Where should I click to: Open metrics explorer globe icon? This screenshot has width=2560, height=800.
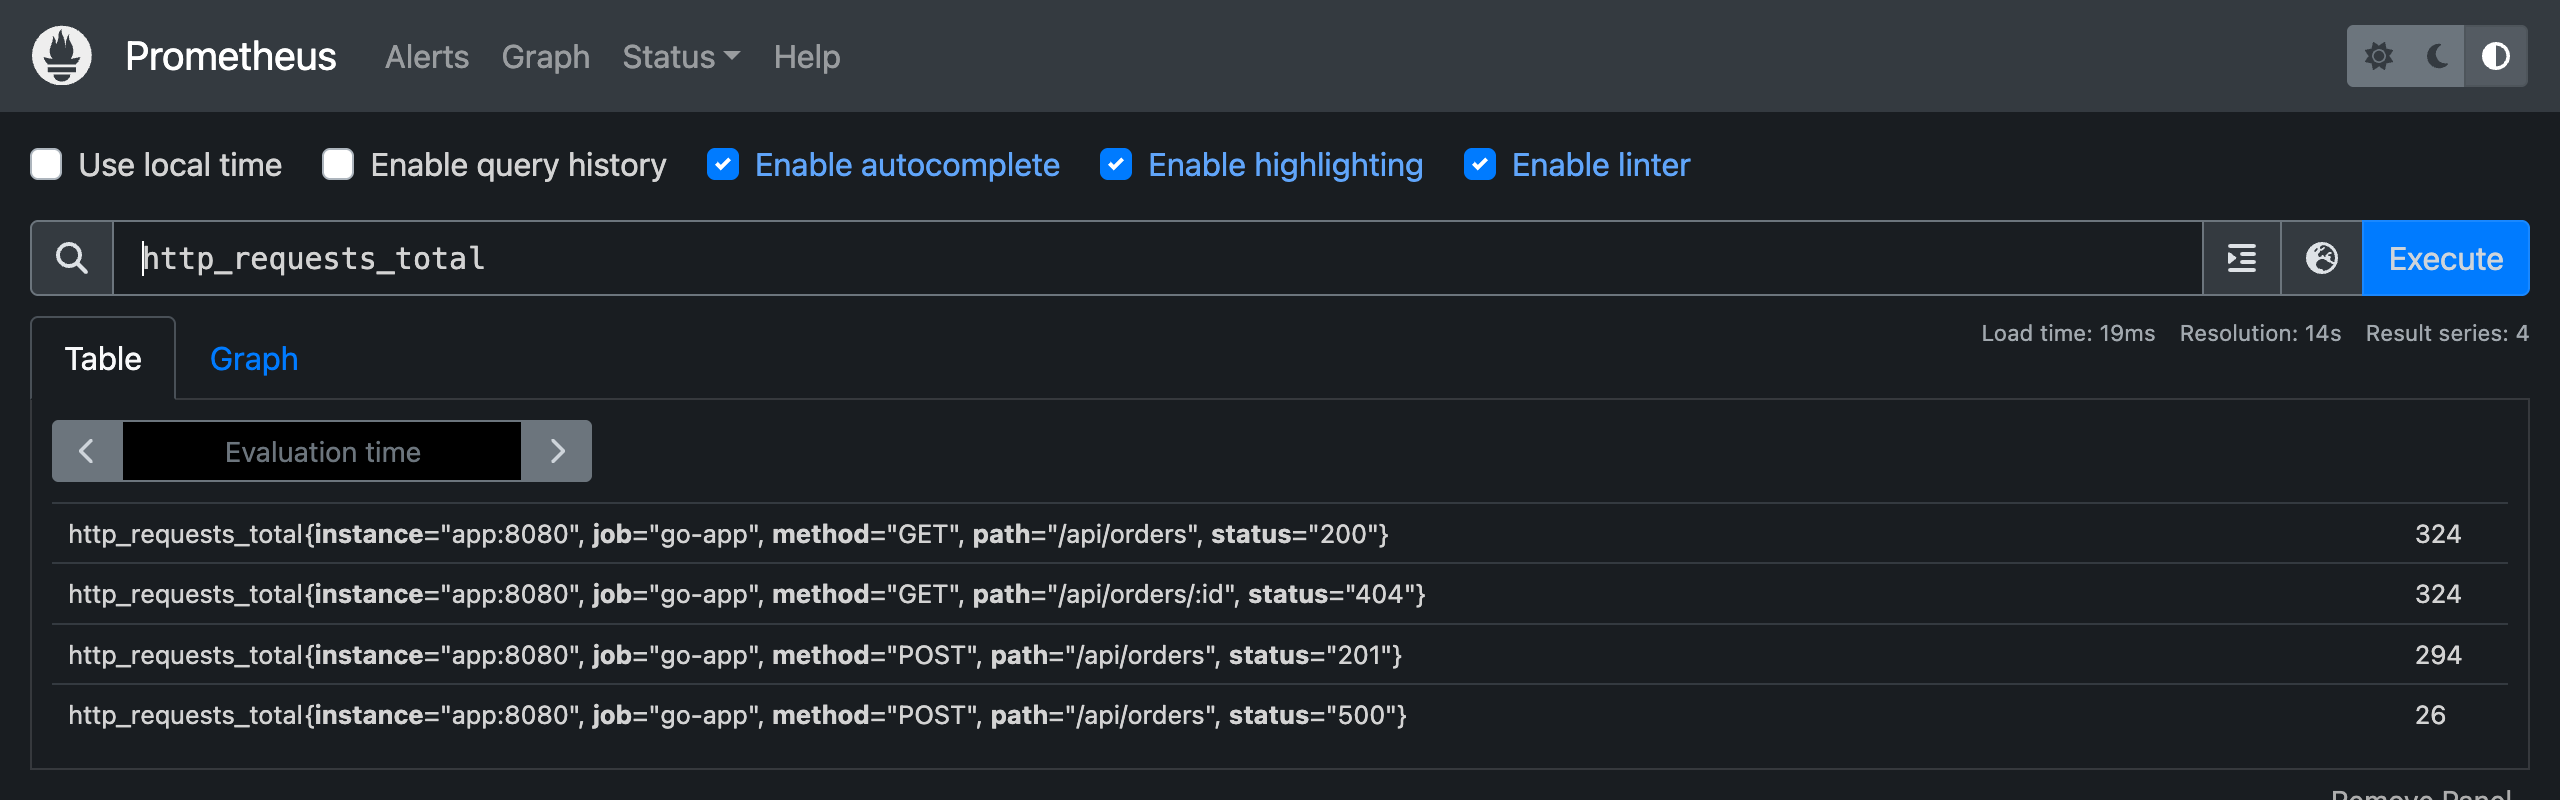(2322, 258)
